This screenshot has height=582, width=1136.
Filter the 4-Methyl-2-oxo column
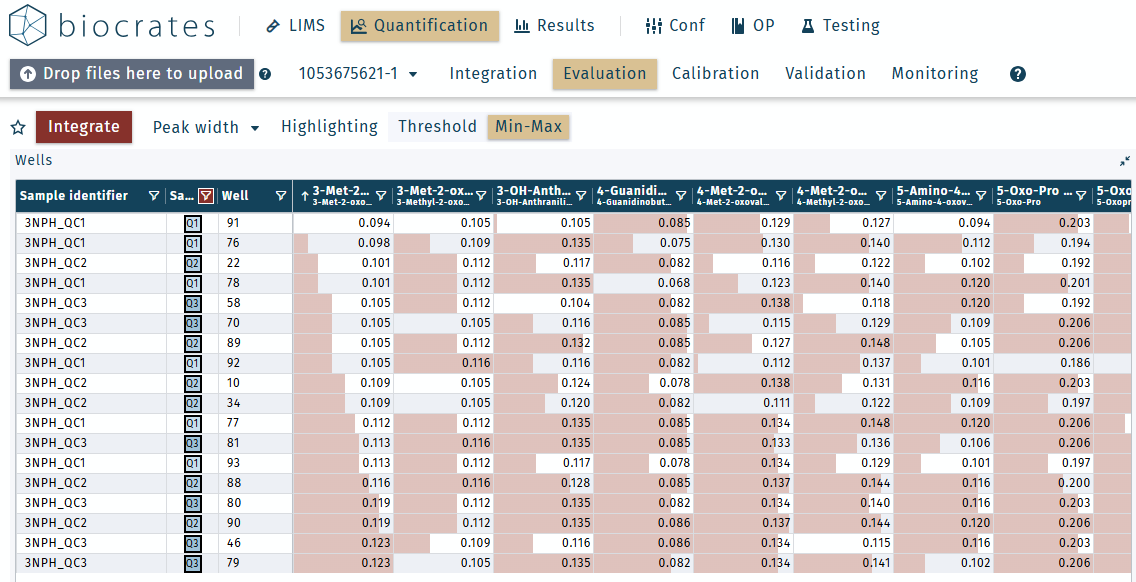point(880,196)
